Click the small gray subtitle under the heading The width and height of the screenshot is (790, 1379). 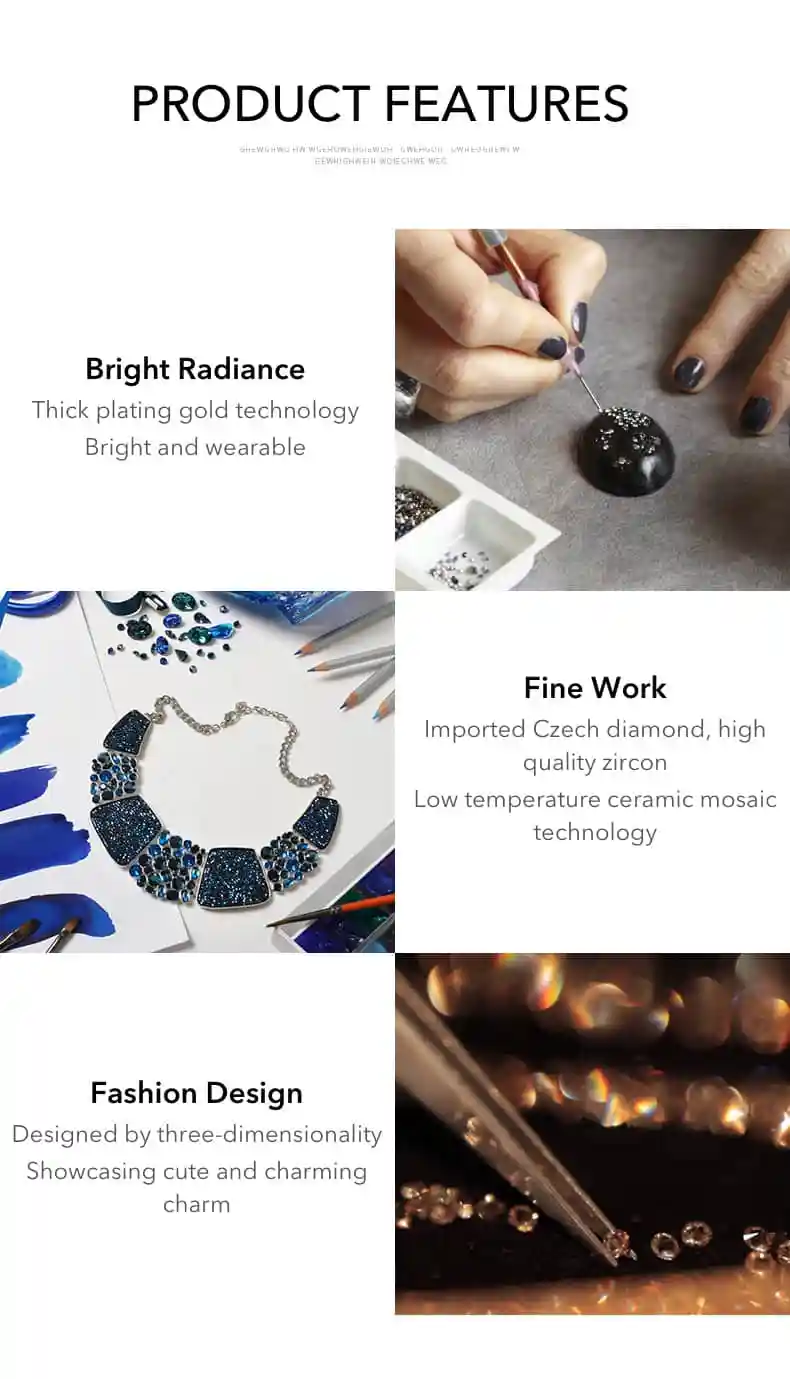click(380, 155)
